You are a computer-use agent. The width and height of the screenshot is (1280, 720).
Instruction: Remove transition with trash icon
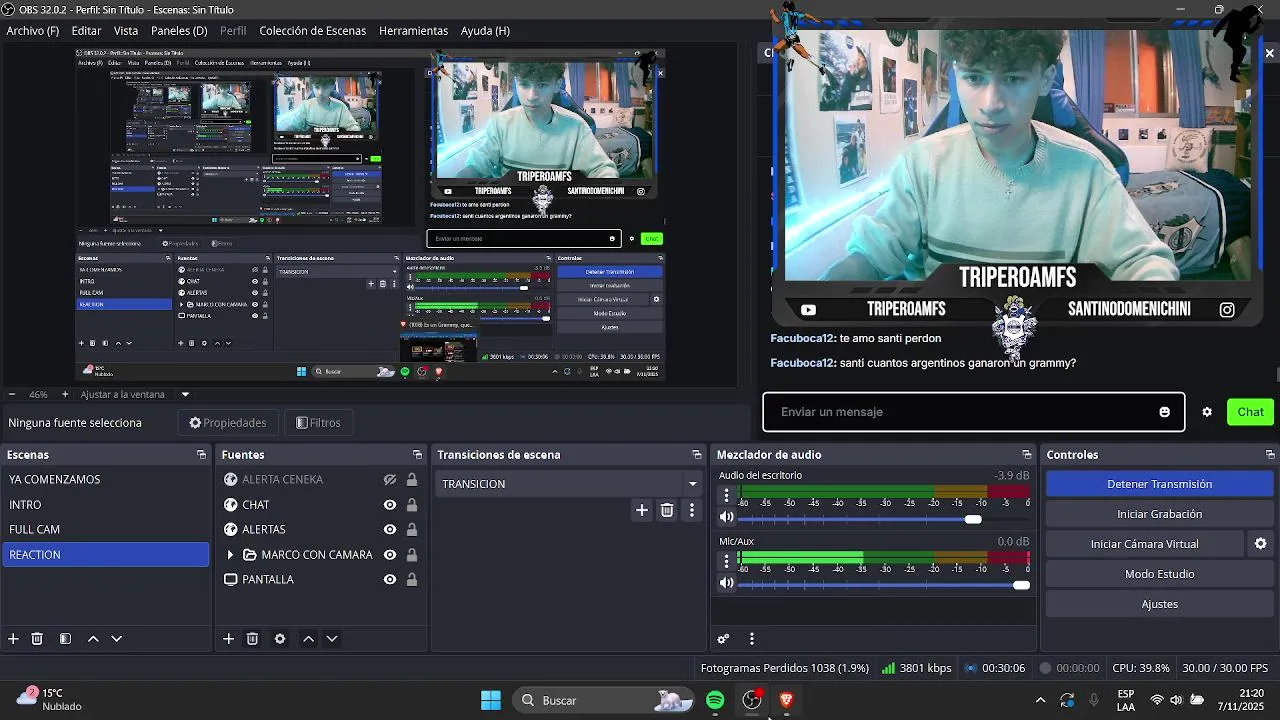pos(667,510)
